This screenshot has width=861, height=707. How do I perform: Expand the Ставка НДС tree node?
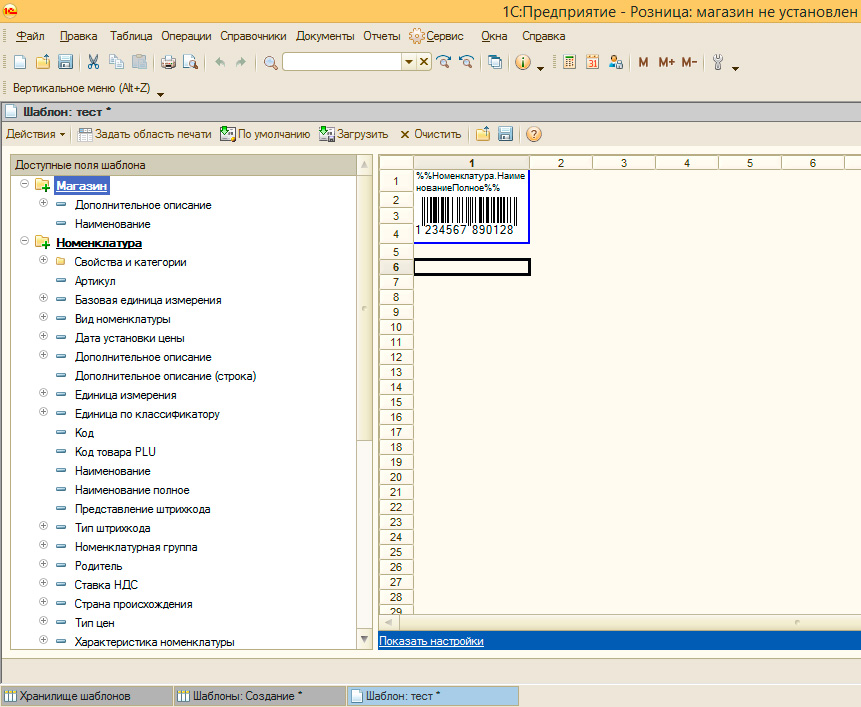(43, 584)
